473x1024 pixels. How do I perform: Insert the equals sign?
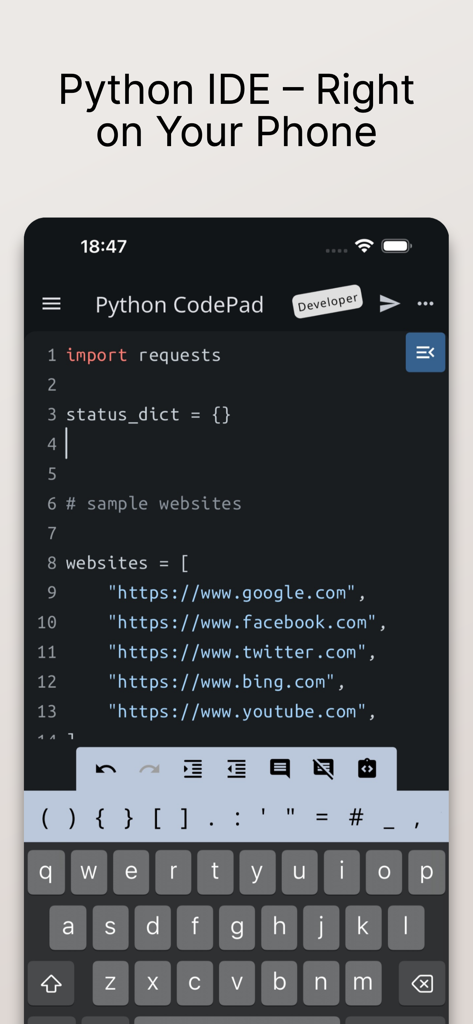pyautogui.click(x=321, y=817)
